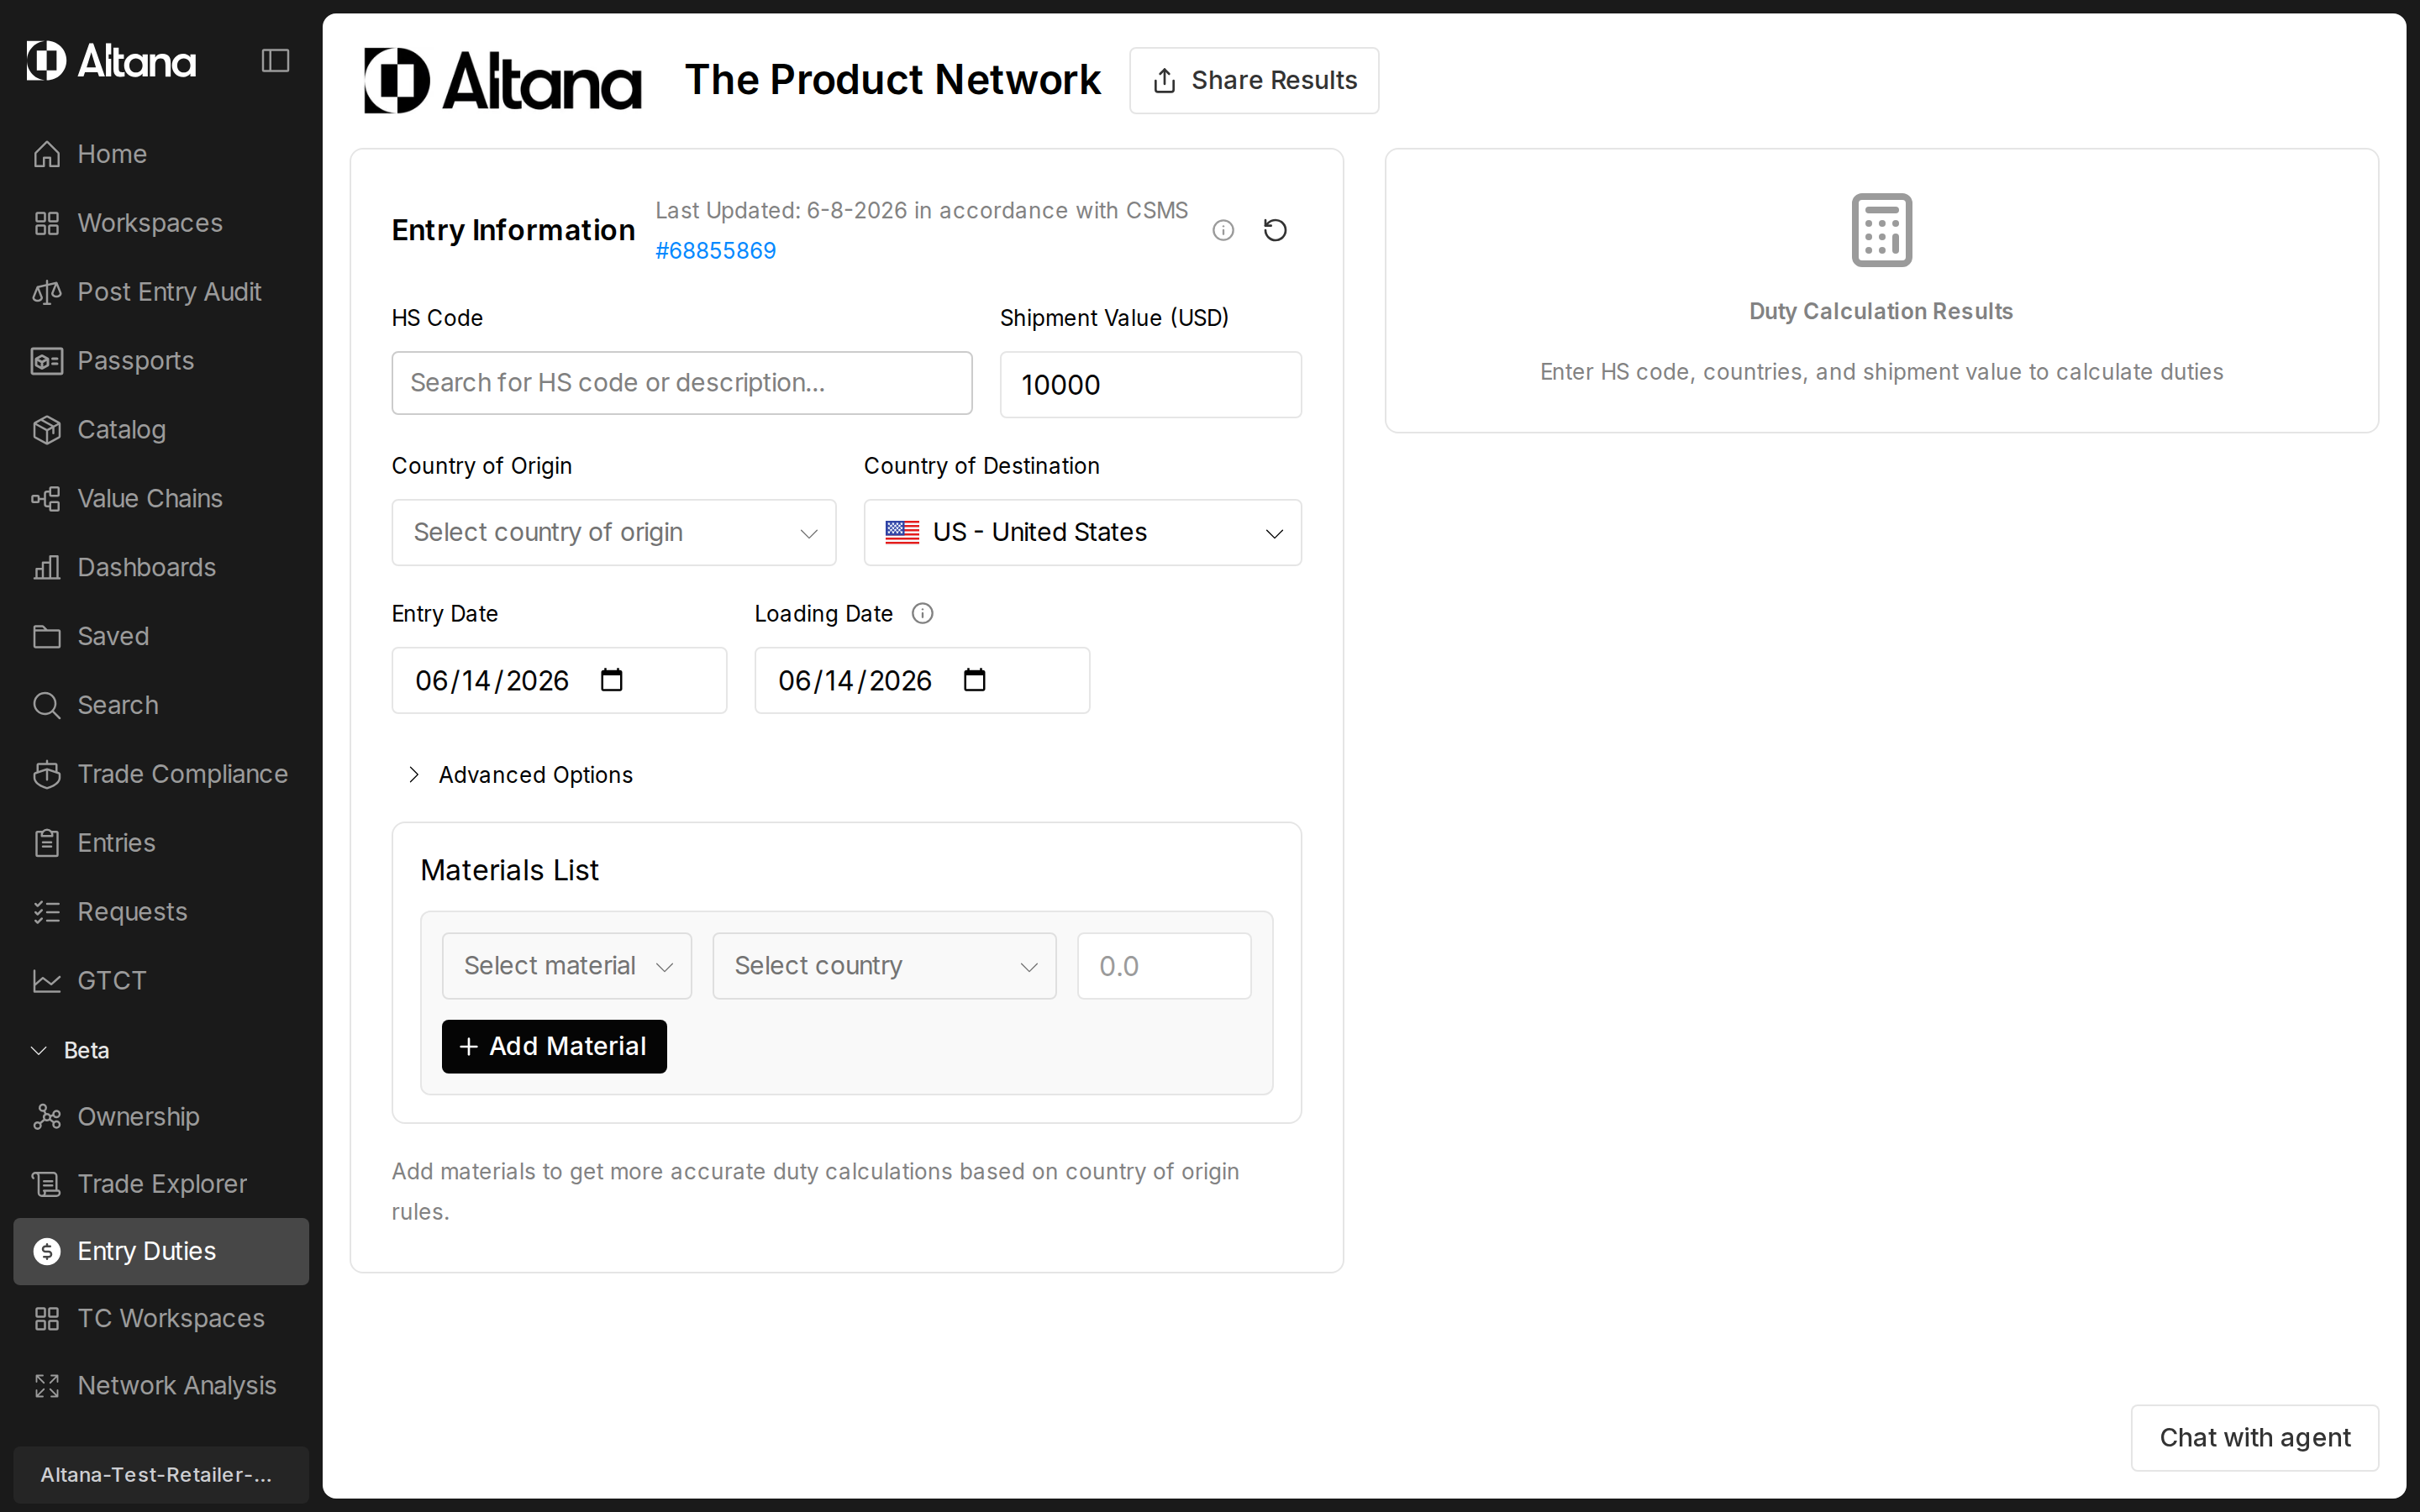2420x1512 pixels.
Task: Click the Network Analysis expand icon
Action: click(x=46, y=1386)
